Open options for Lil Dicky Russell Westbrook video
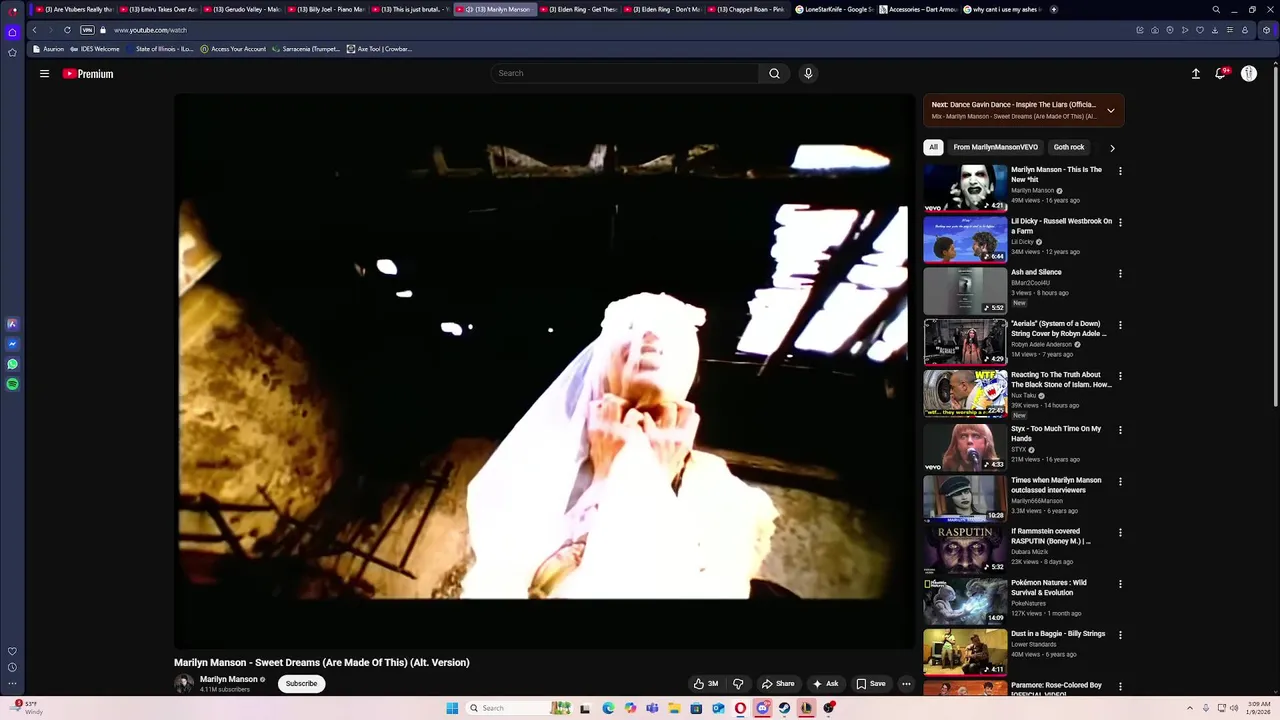The image size is (1280, 720). tap(1120, 222)
